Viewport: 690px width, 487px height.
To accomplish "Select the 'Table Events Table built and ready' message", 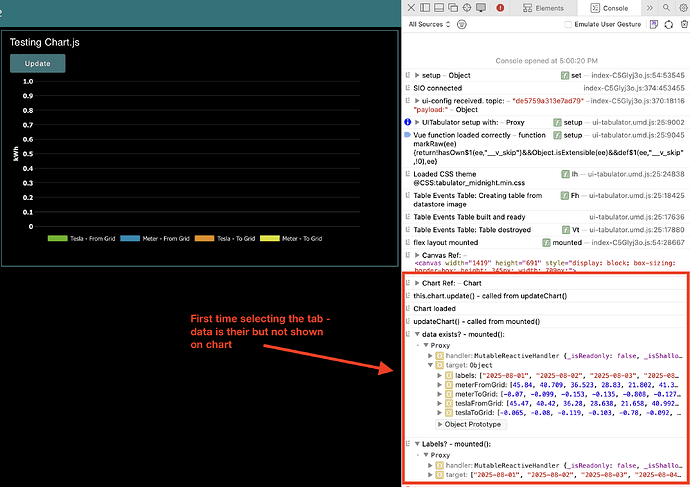I will point(469,217).
